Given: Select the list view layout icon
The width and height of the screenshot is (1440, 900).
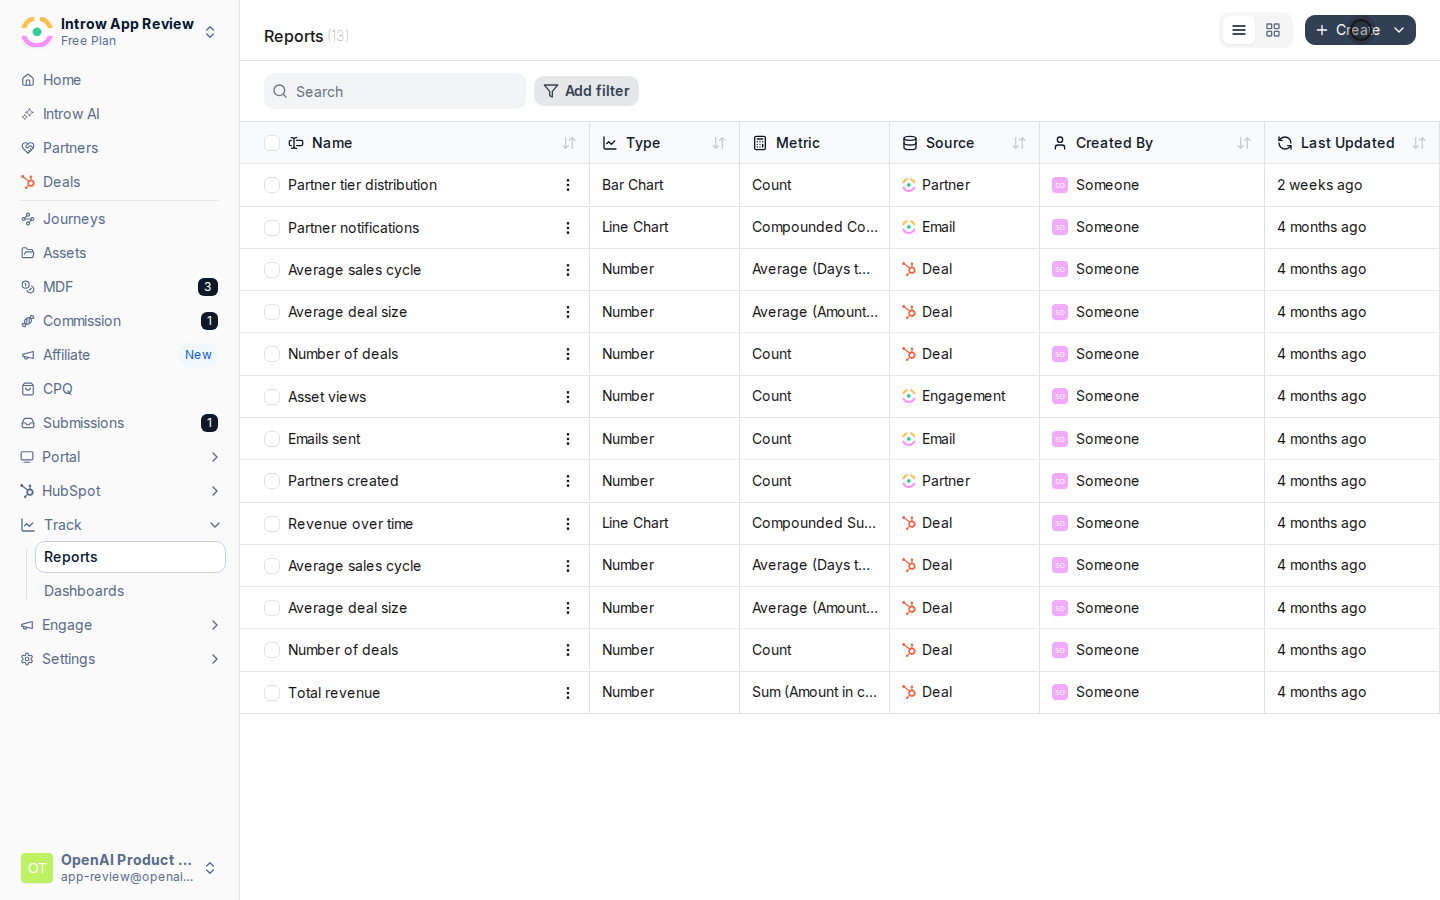Looking at the screenshot, I should pyautogui.click(x=1239, y=30).
